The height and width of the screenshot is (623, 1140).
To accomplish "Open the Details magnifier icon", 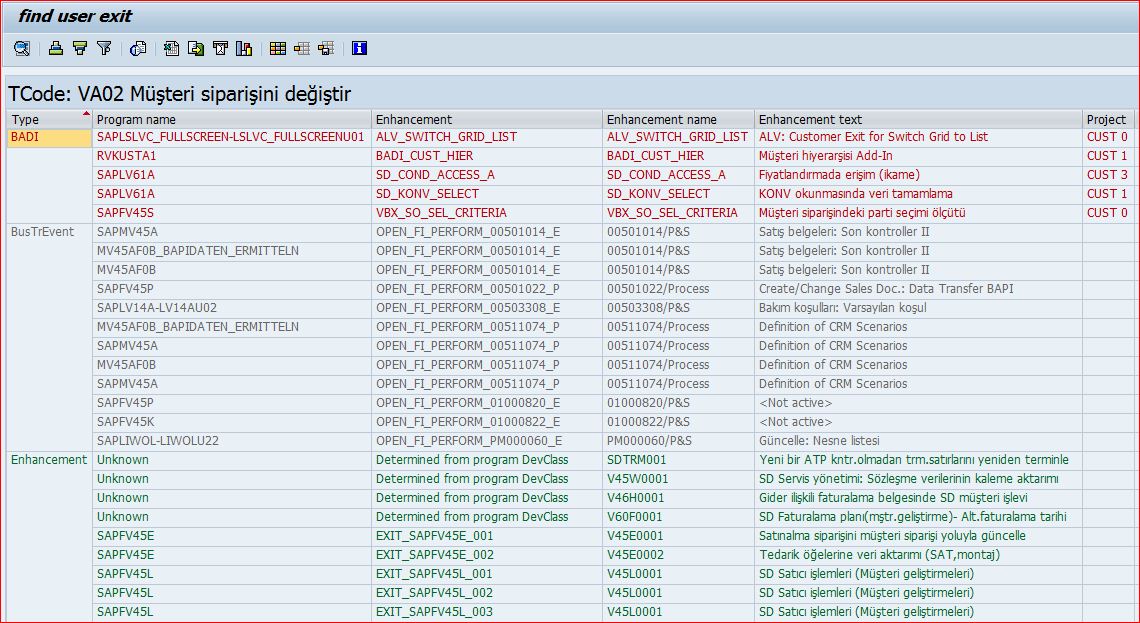I will coord(22,49).
